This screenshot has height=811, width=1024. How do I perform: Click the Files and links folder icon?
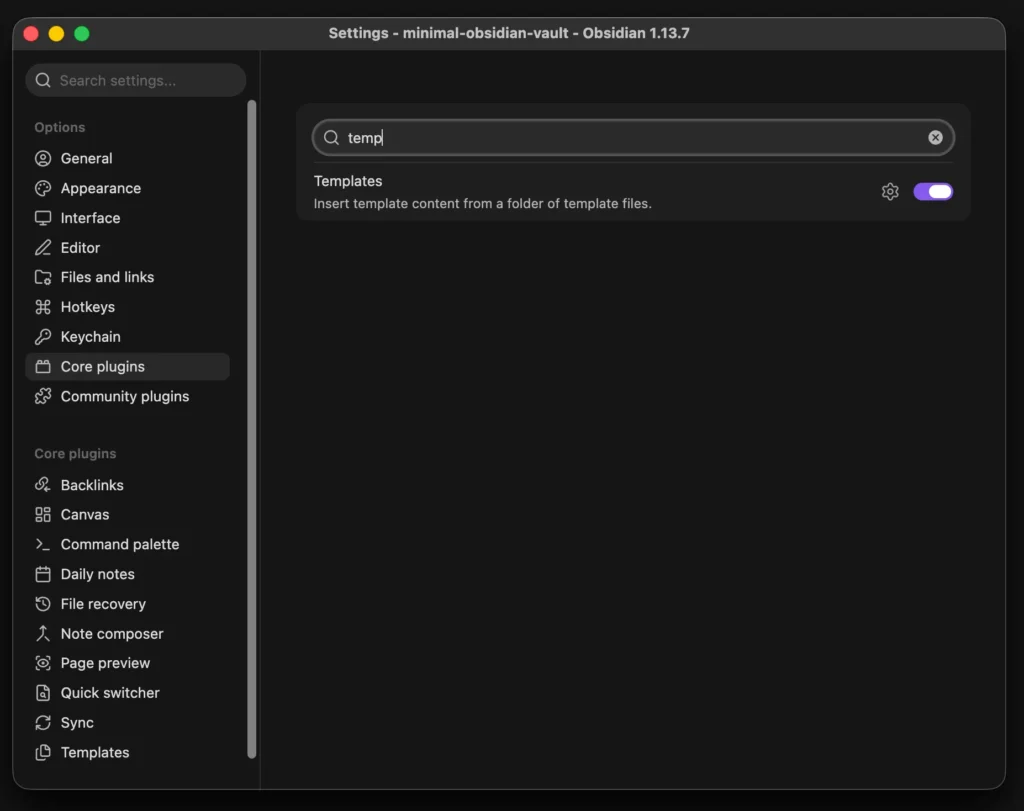coord(43,278)
